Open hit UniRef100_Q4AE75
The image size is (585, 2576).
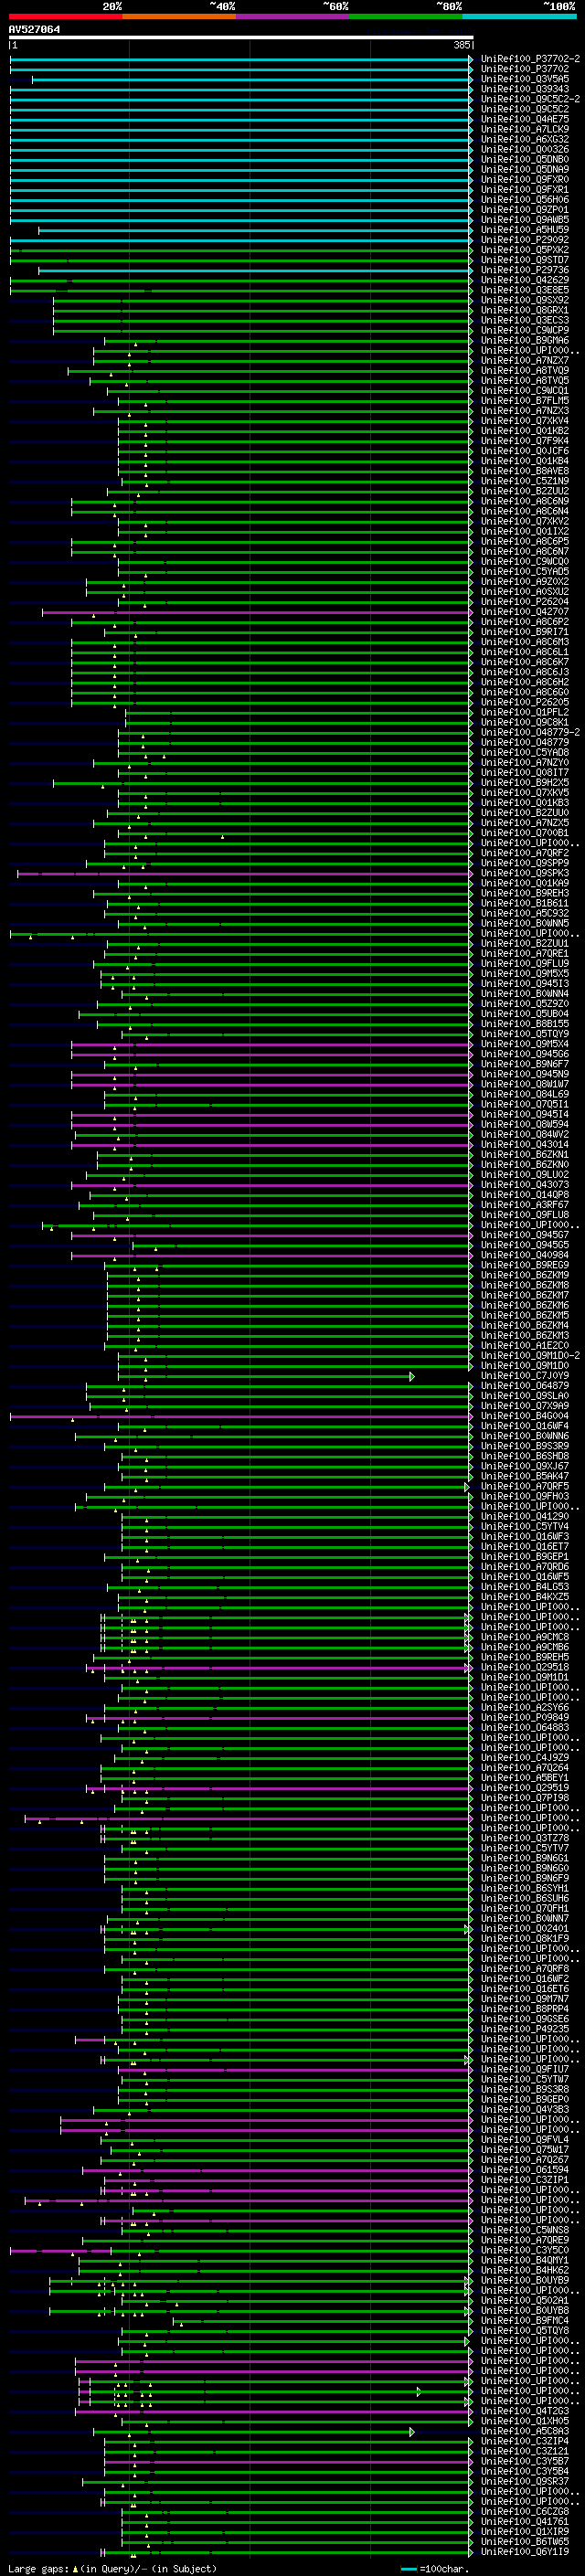tap(525, 119)
